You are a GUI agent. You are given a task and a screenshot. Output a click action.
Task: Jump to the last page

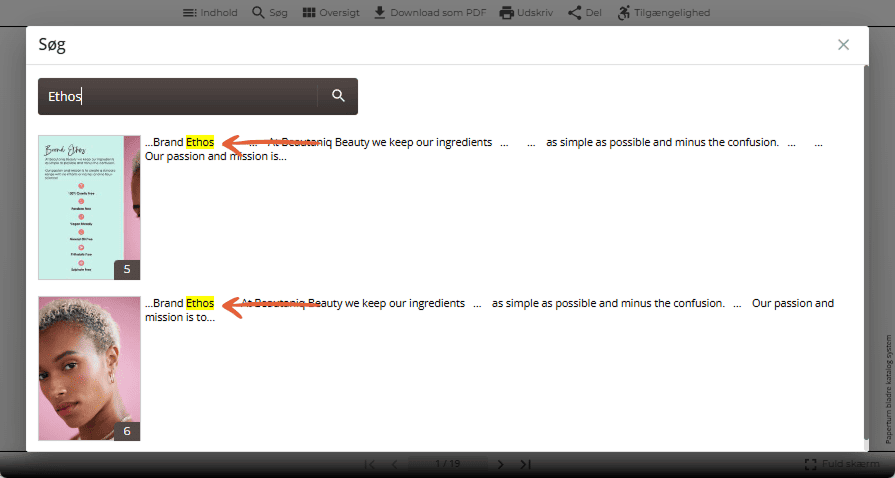[x=526, y=464]
